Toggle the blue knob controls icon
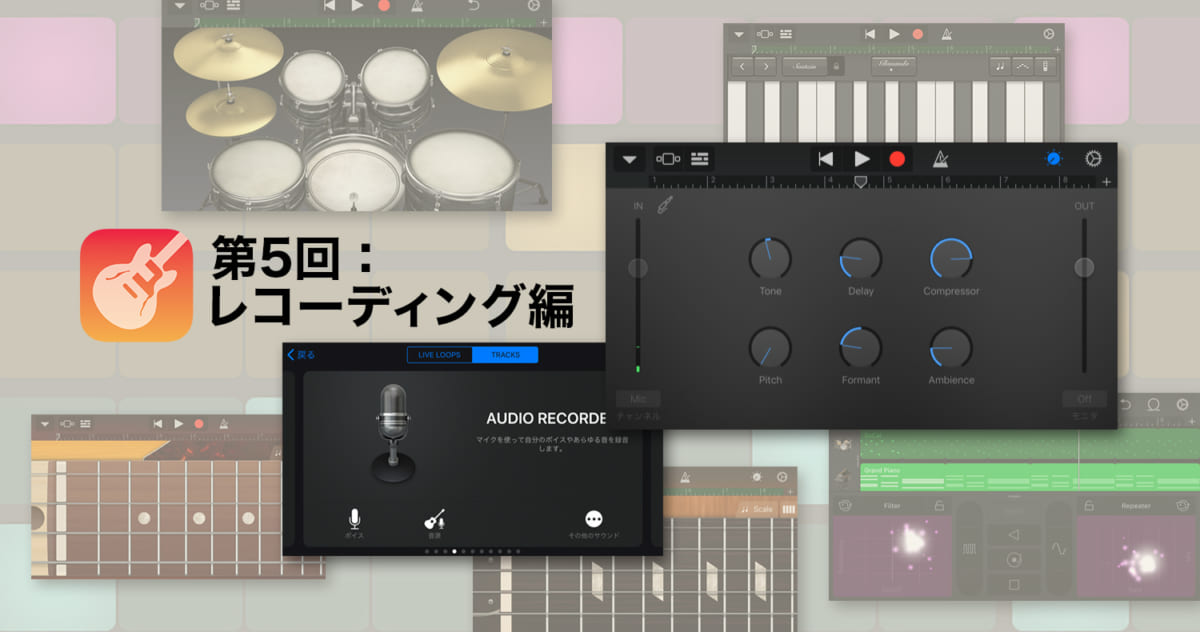The height and width of the screenshot is (632, 1200). click(x=1054, y=159)
